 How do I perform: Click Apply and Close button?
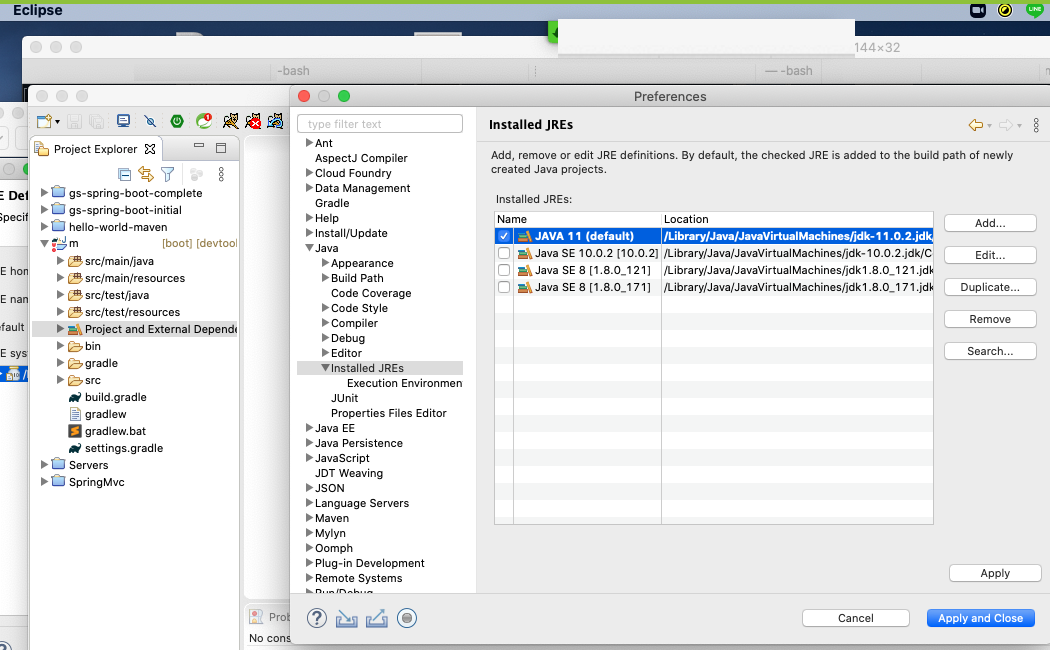(980, 619)
